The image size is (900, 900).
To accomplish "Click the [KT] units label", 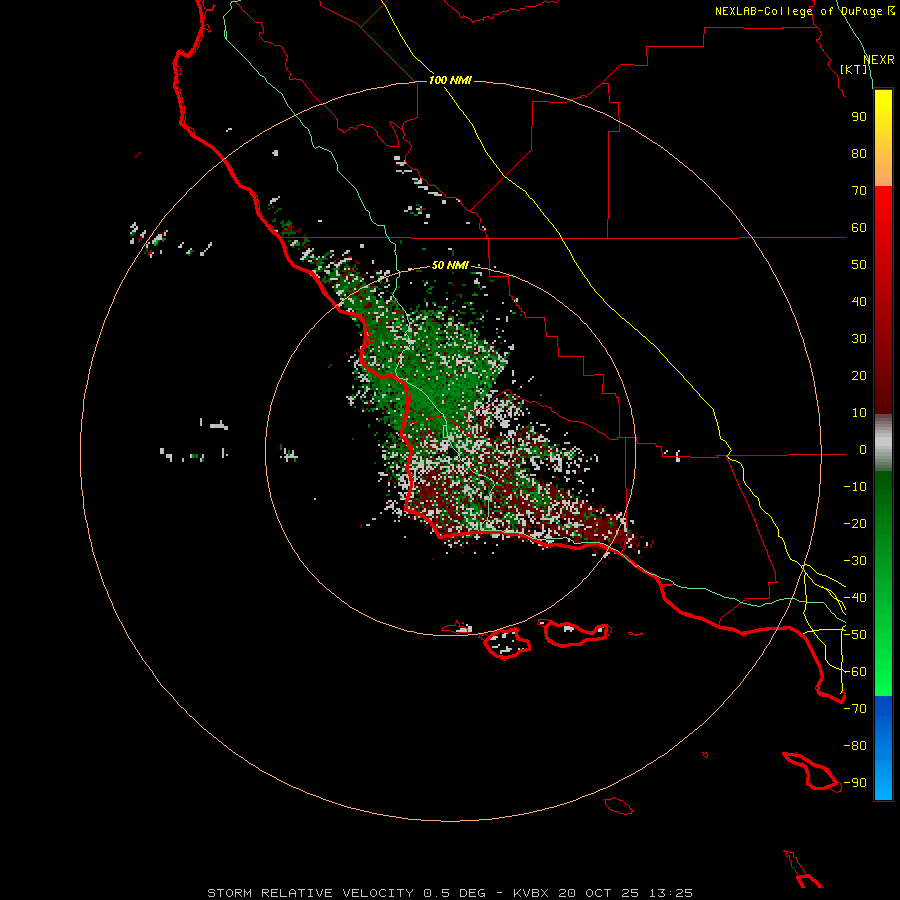I will point(854,69).
